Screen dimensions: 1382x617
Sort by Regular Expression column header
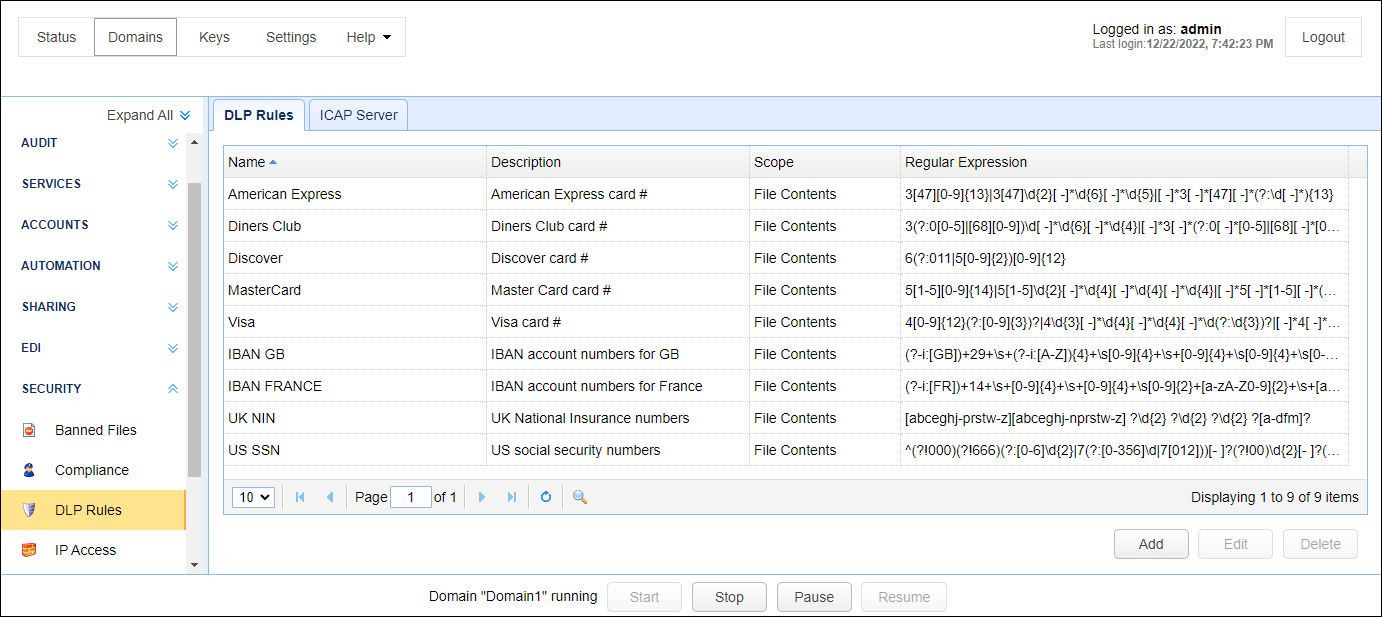point(1124,162)
